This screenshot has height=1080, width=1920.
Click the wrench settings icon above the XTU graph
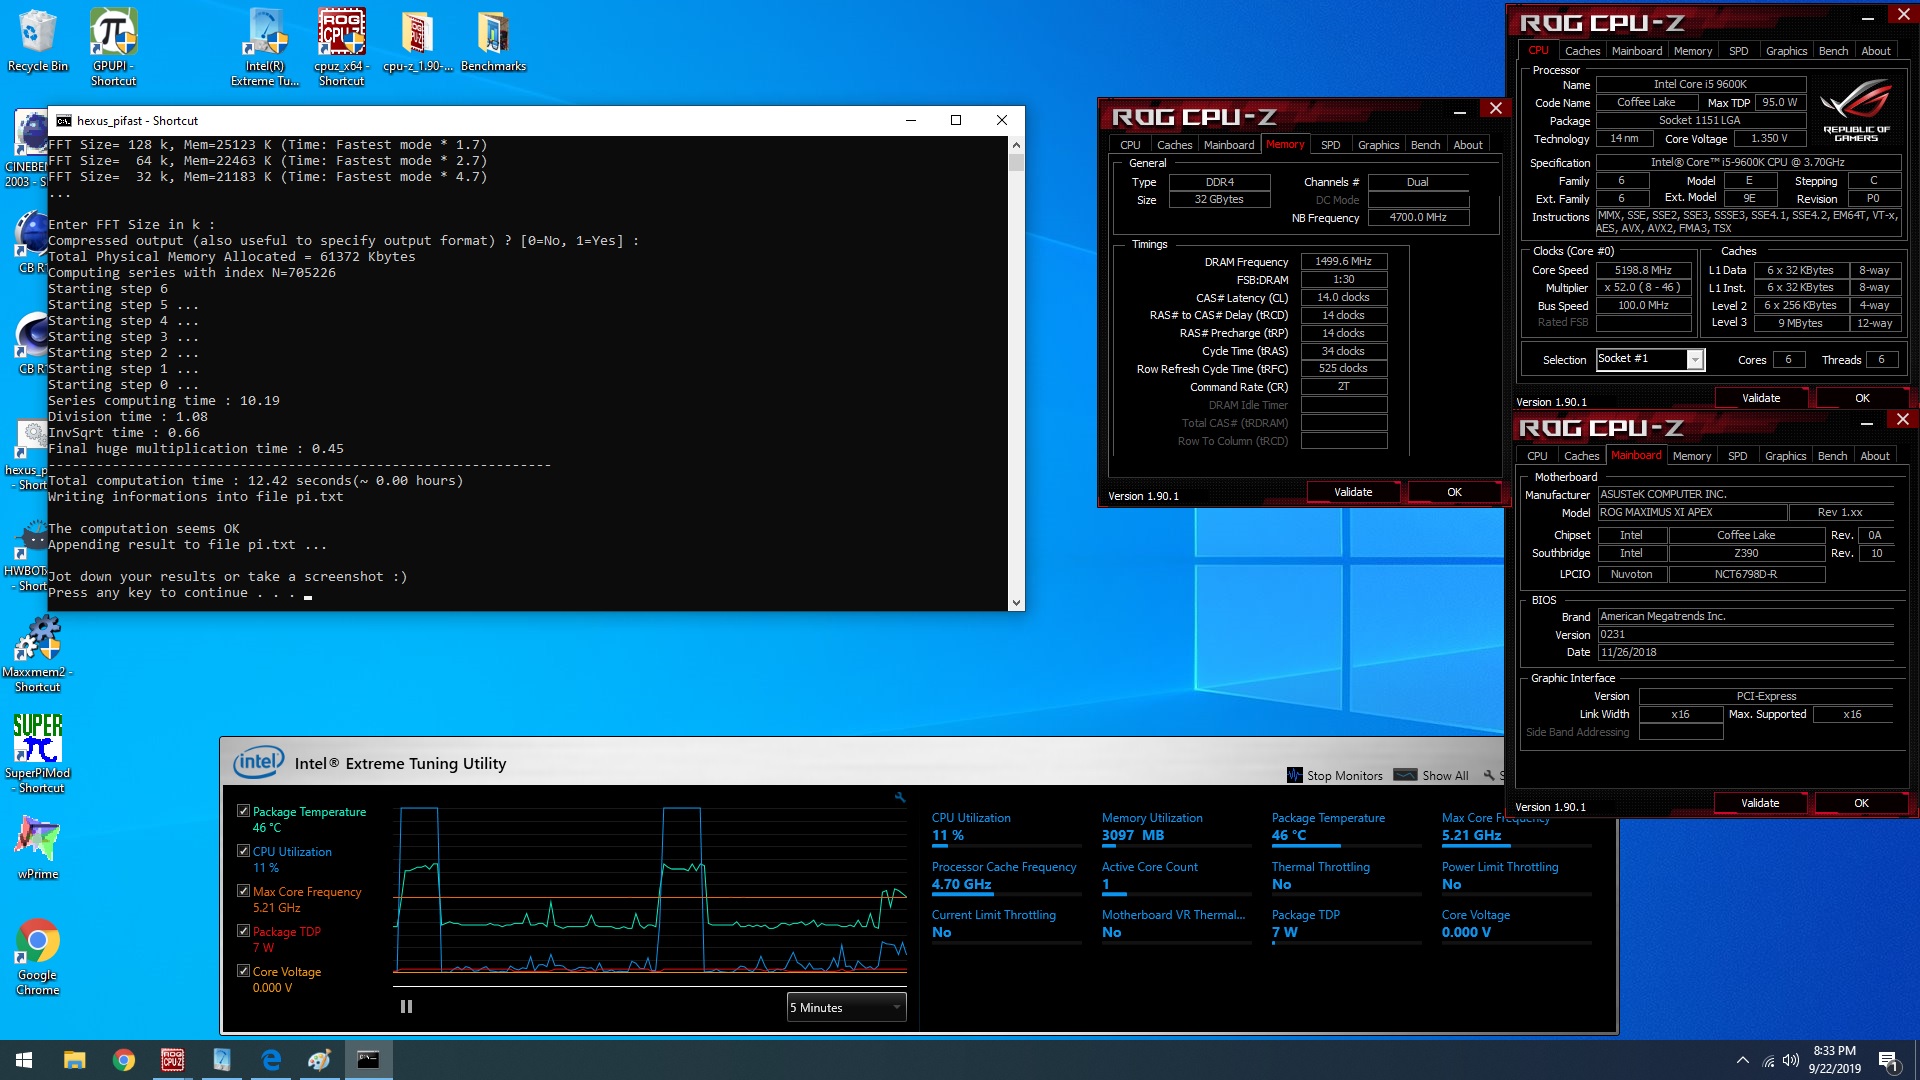click(900, 797)
